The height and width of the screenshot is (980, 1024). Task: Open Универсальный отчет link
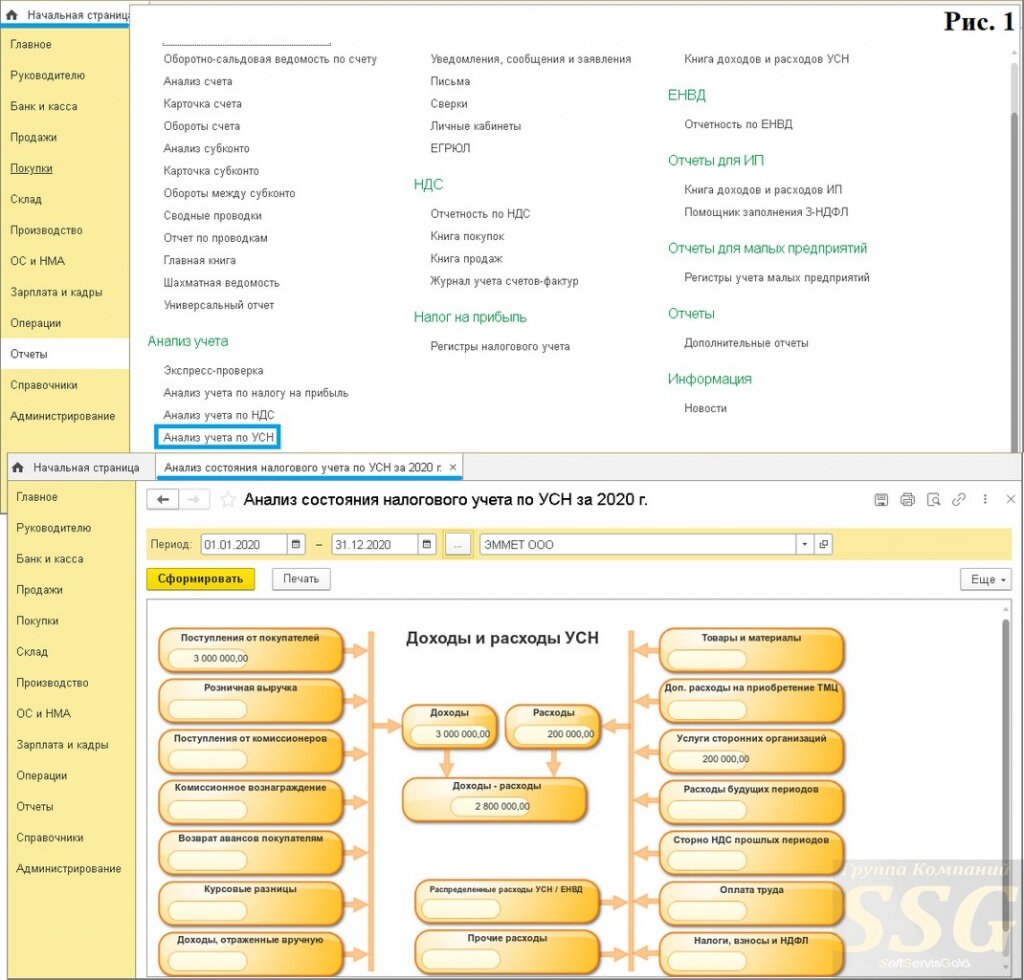219,305
